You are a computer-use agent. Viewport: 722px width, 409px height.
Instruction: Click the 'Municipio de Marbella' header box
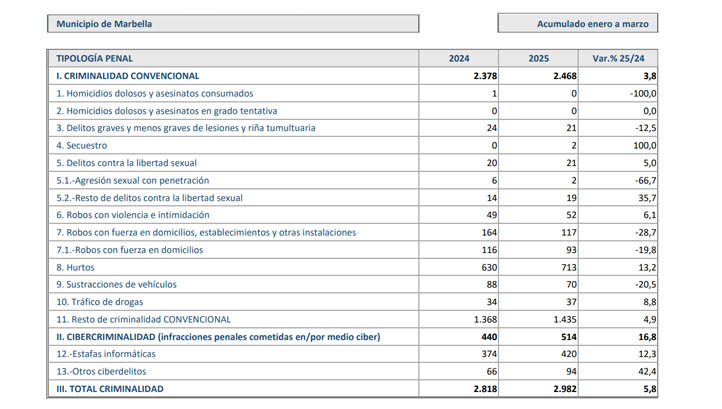pyautogui.click(x=233, y=23)
